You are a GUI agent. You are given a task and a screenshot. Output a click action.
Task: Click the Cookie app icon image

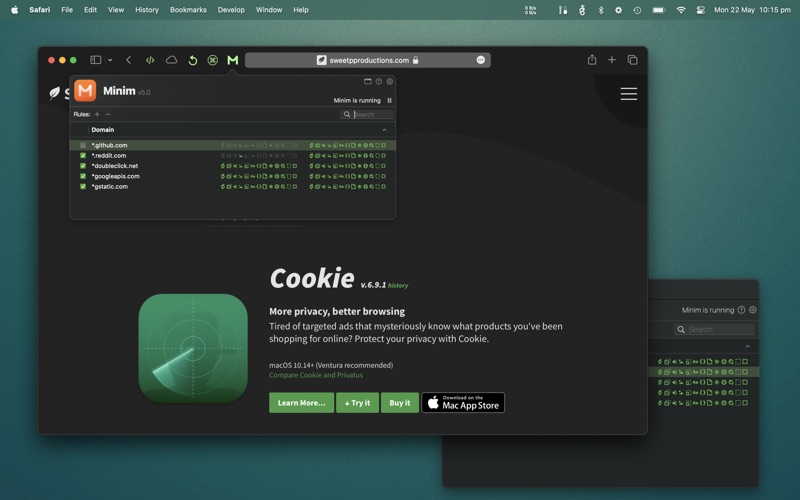pos(193,348)
